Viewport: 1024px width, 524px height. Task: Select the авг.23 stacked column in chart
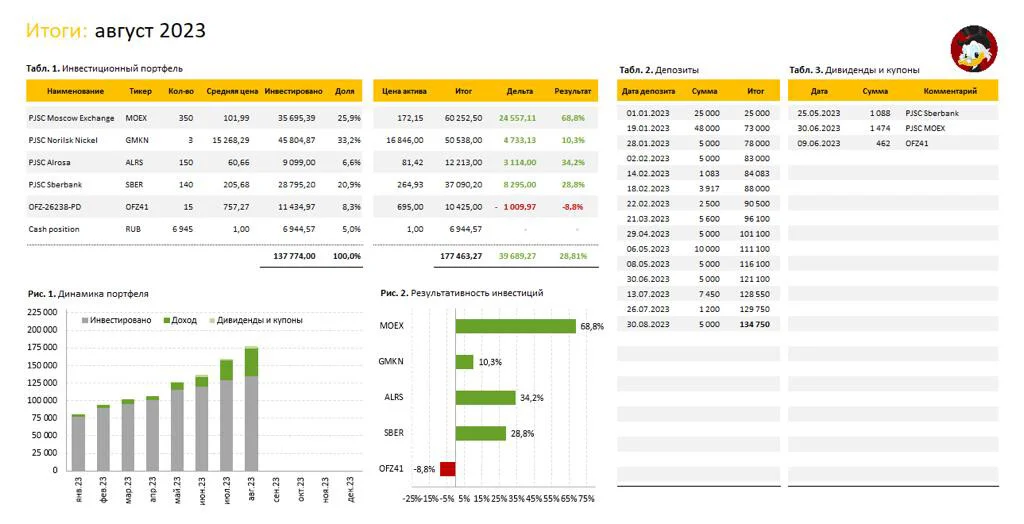coord(251,408)
